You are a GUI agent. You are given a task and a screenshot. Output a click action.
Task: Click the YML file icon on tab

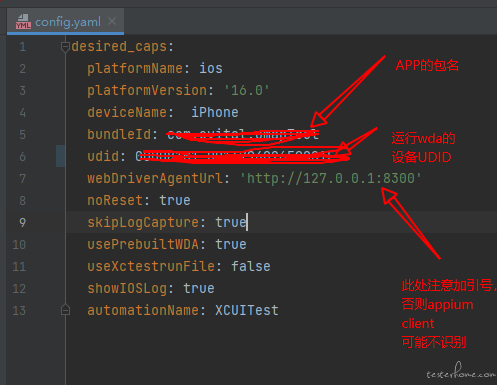(x=23, y=22)
